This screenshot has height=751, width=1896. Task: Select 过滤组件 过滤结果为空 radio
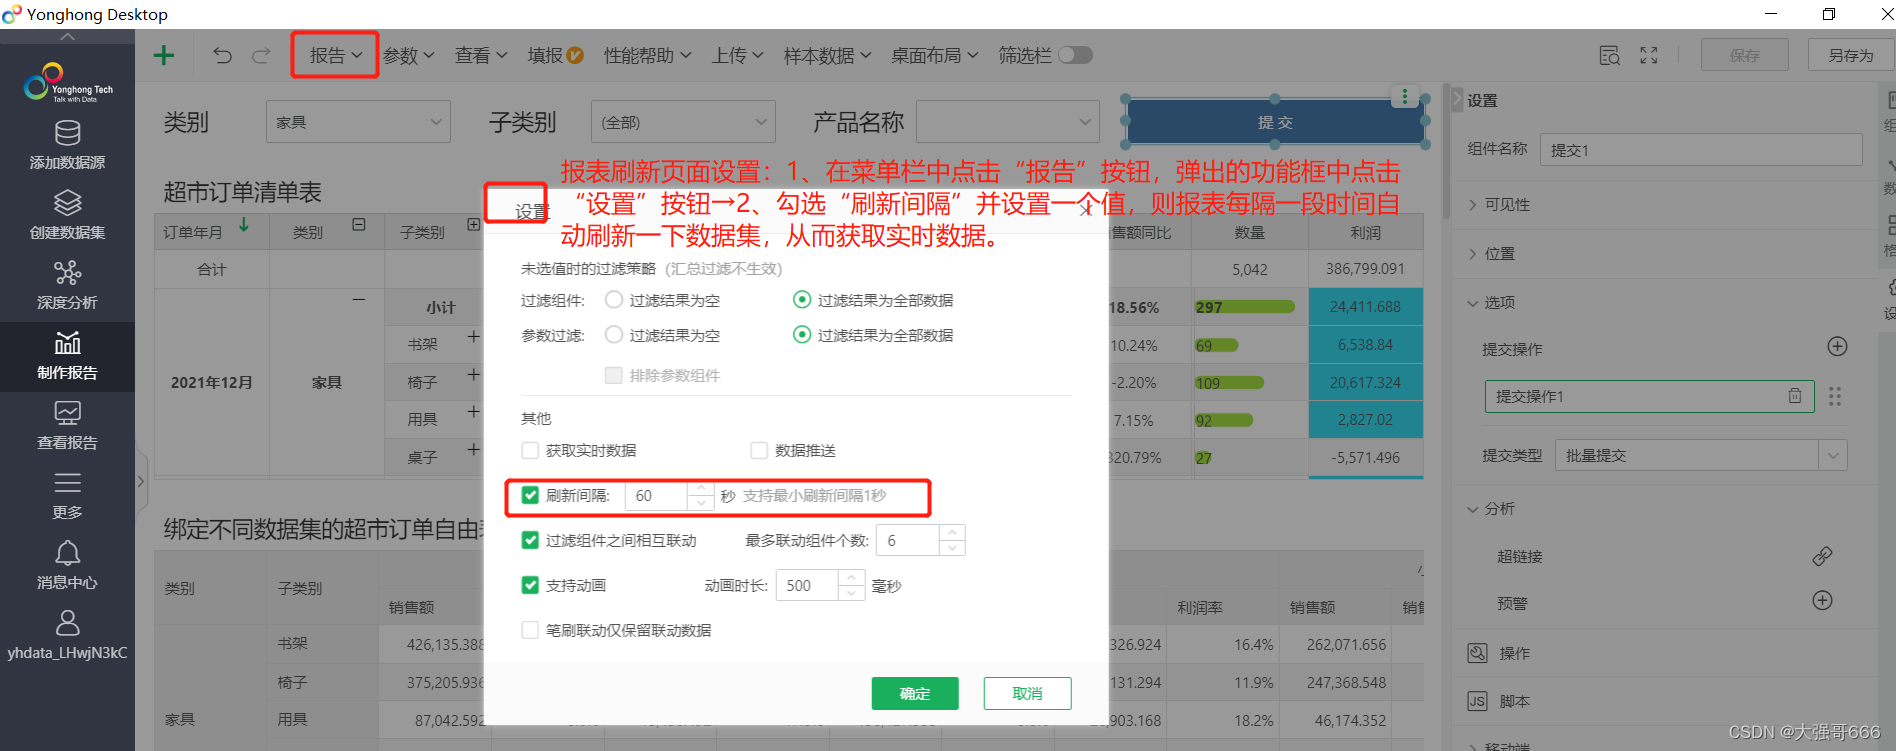pos(614,300)
